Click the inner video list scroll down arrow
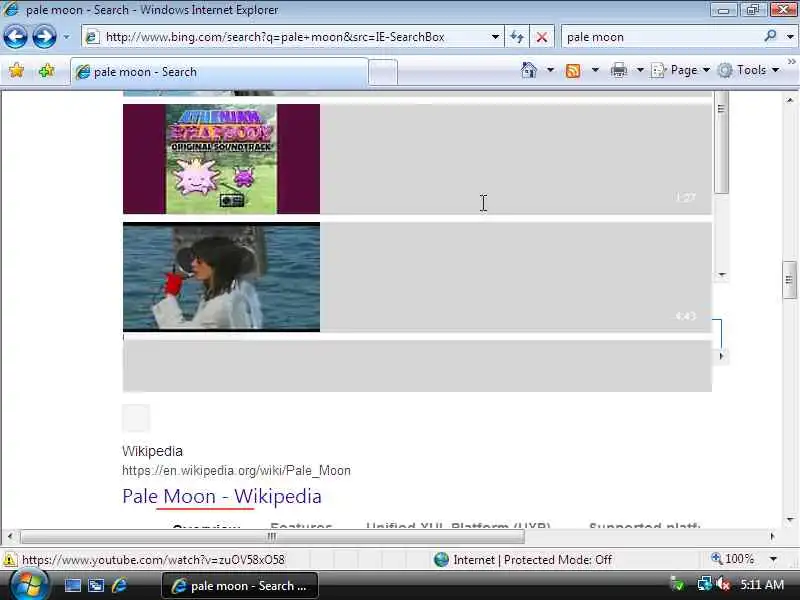The height and width of the screenshot is (600, 800). [721, 274]
